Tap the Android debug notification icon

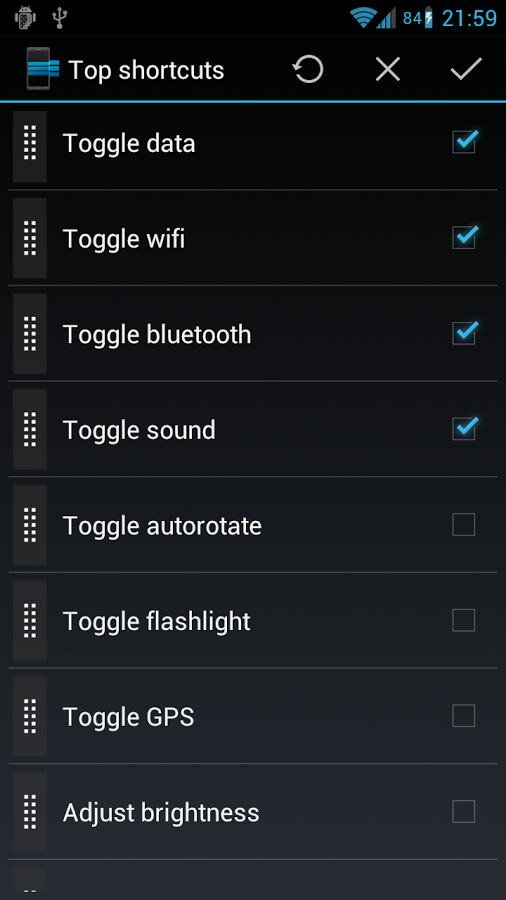(26, 18)
